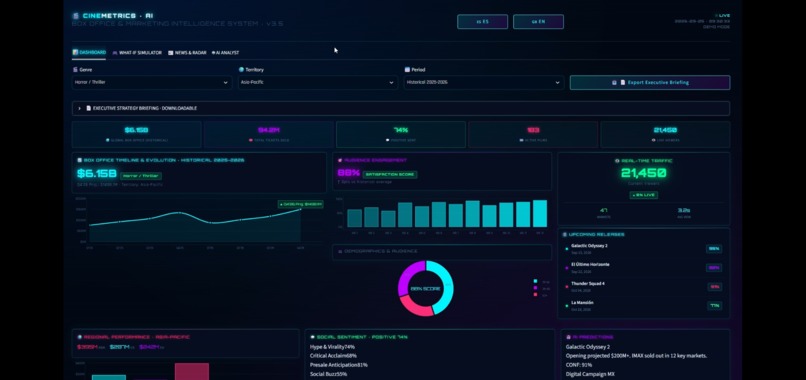Screen dimensions: 806x380
Task: Click the Dashboard tab icon
Action: [x=75, y=52]
